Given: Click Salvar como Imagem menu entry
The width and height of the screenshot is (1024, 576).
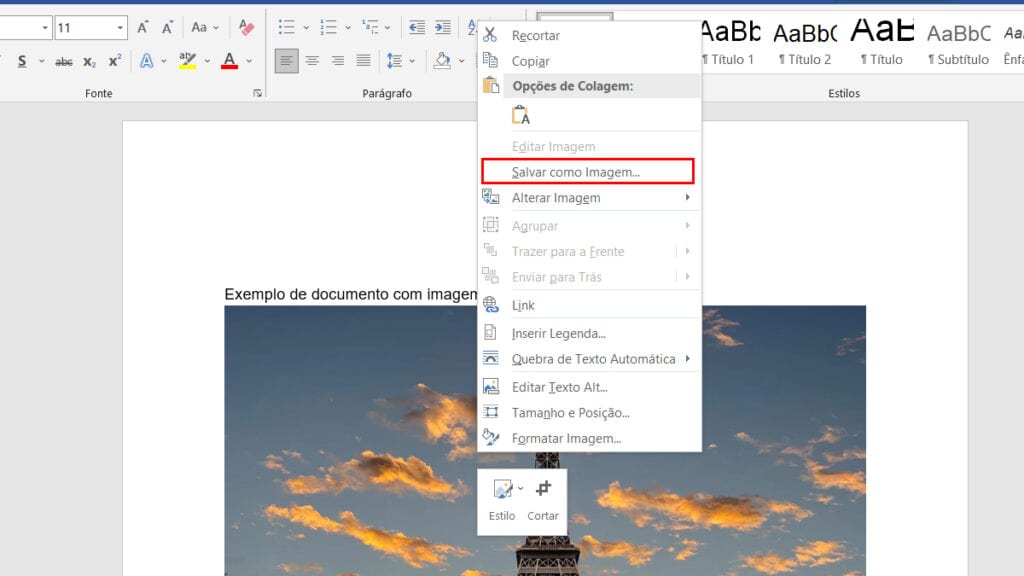Looking at the screenshot, I should point(588,172).
